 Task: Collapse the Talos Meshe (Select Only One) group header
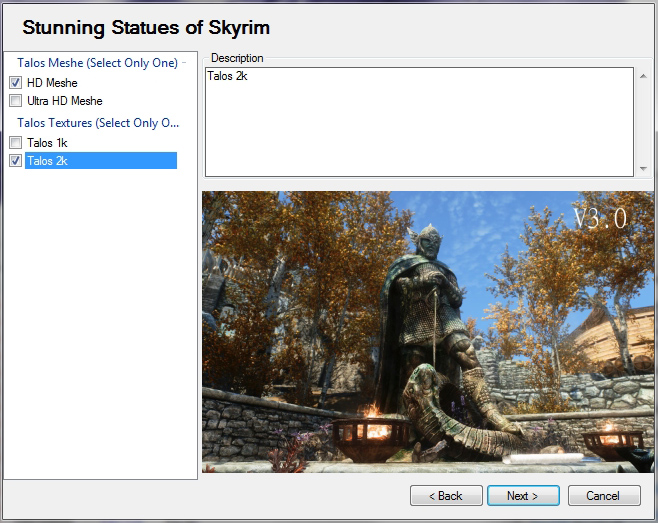coord(97,63)
